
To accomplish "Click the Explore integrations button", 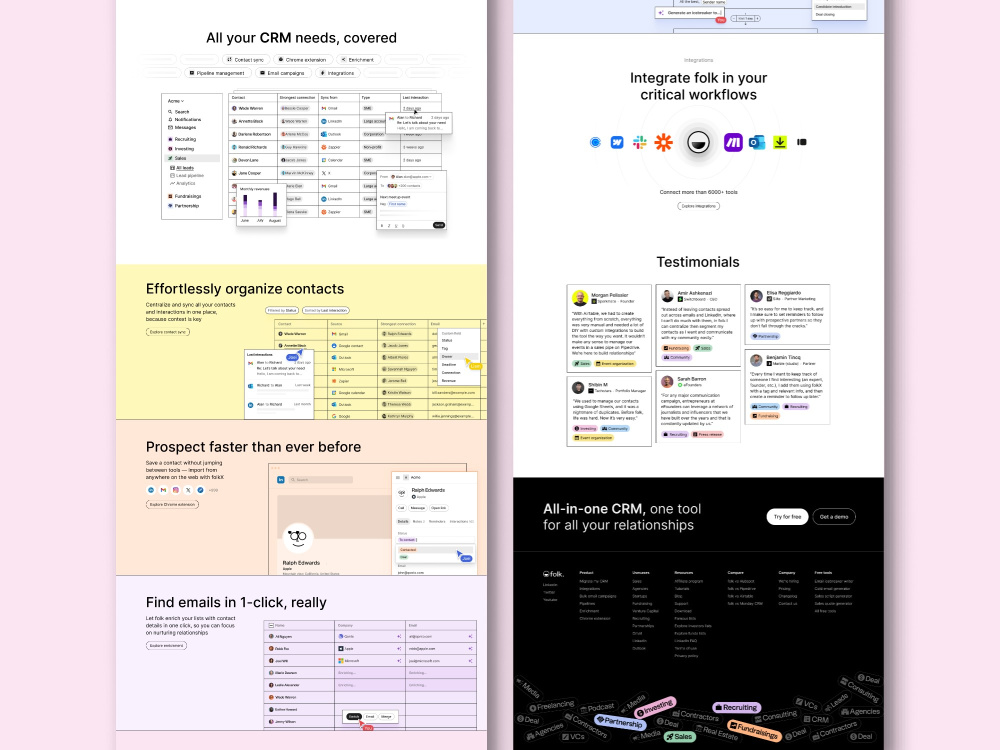I will [698, 206].
